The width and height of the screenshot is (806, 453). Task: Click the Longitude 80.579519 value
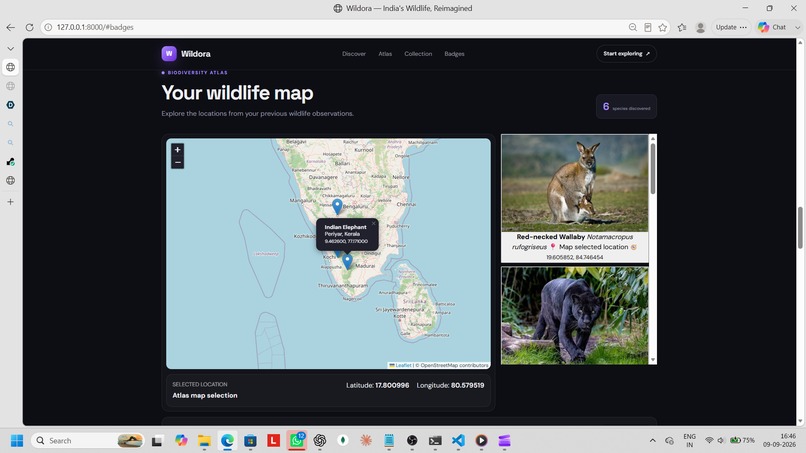point(467,385)
